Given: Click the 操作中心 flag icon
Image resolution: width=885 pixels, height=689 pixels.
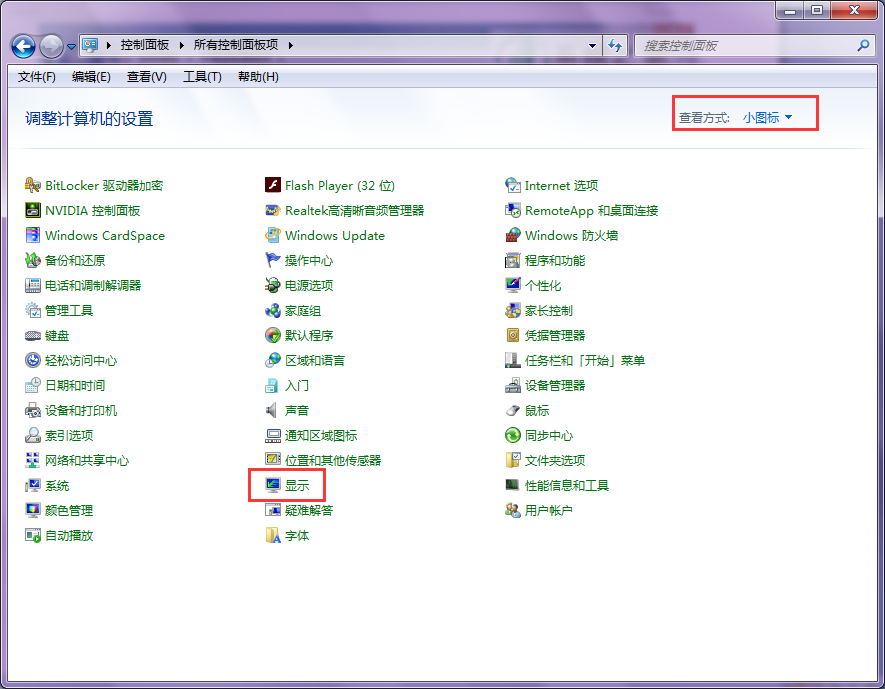Looking at the screenshot, I should point(273,260).
